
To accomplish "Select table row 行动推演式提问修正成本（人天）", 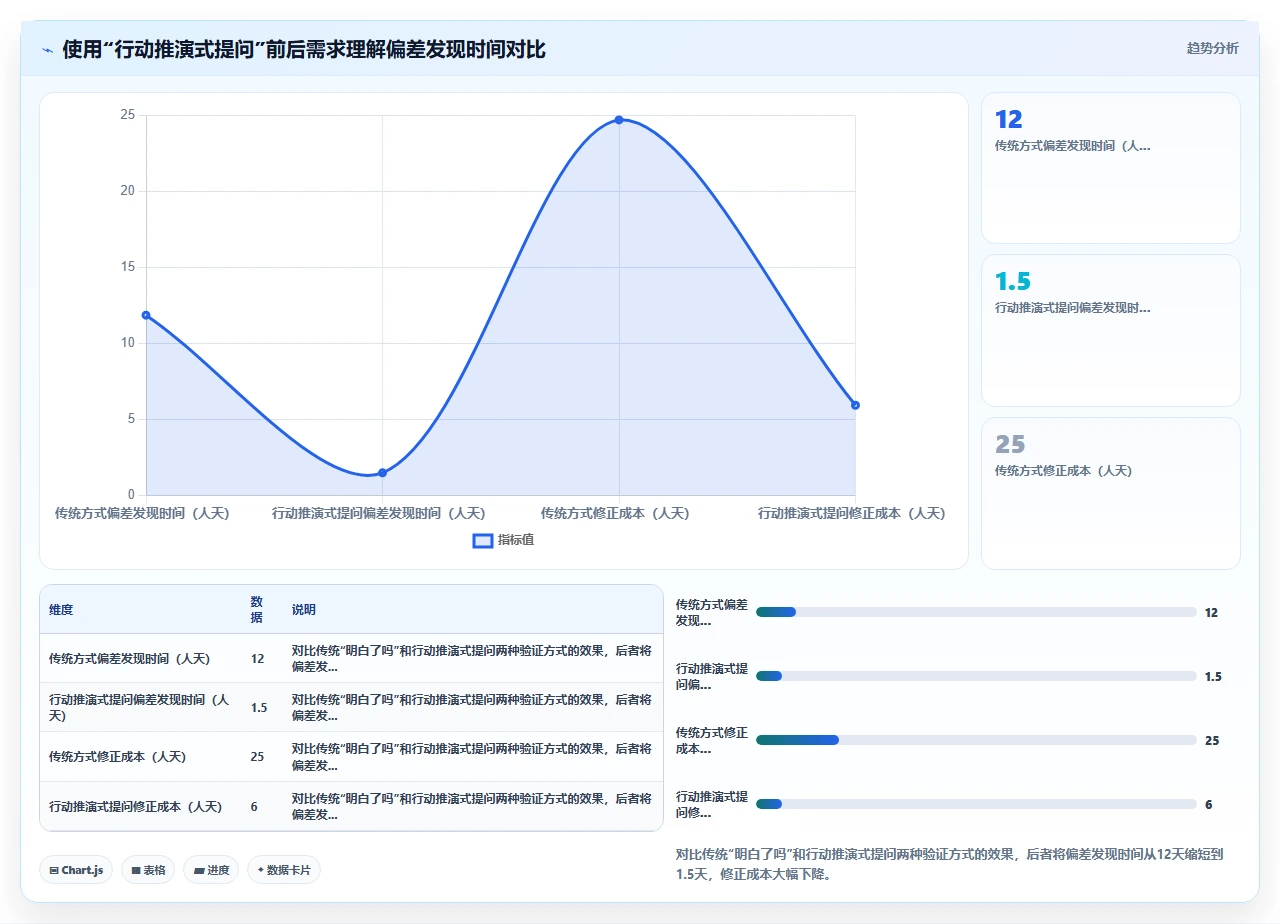I will (x=351, y=806).
